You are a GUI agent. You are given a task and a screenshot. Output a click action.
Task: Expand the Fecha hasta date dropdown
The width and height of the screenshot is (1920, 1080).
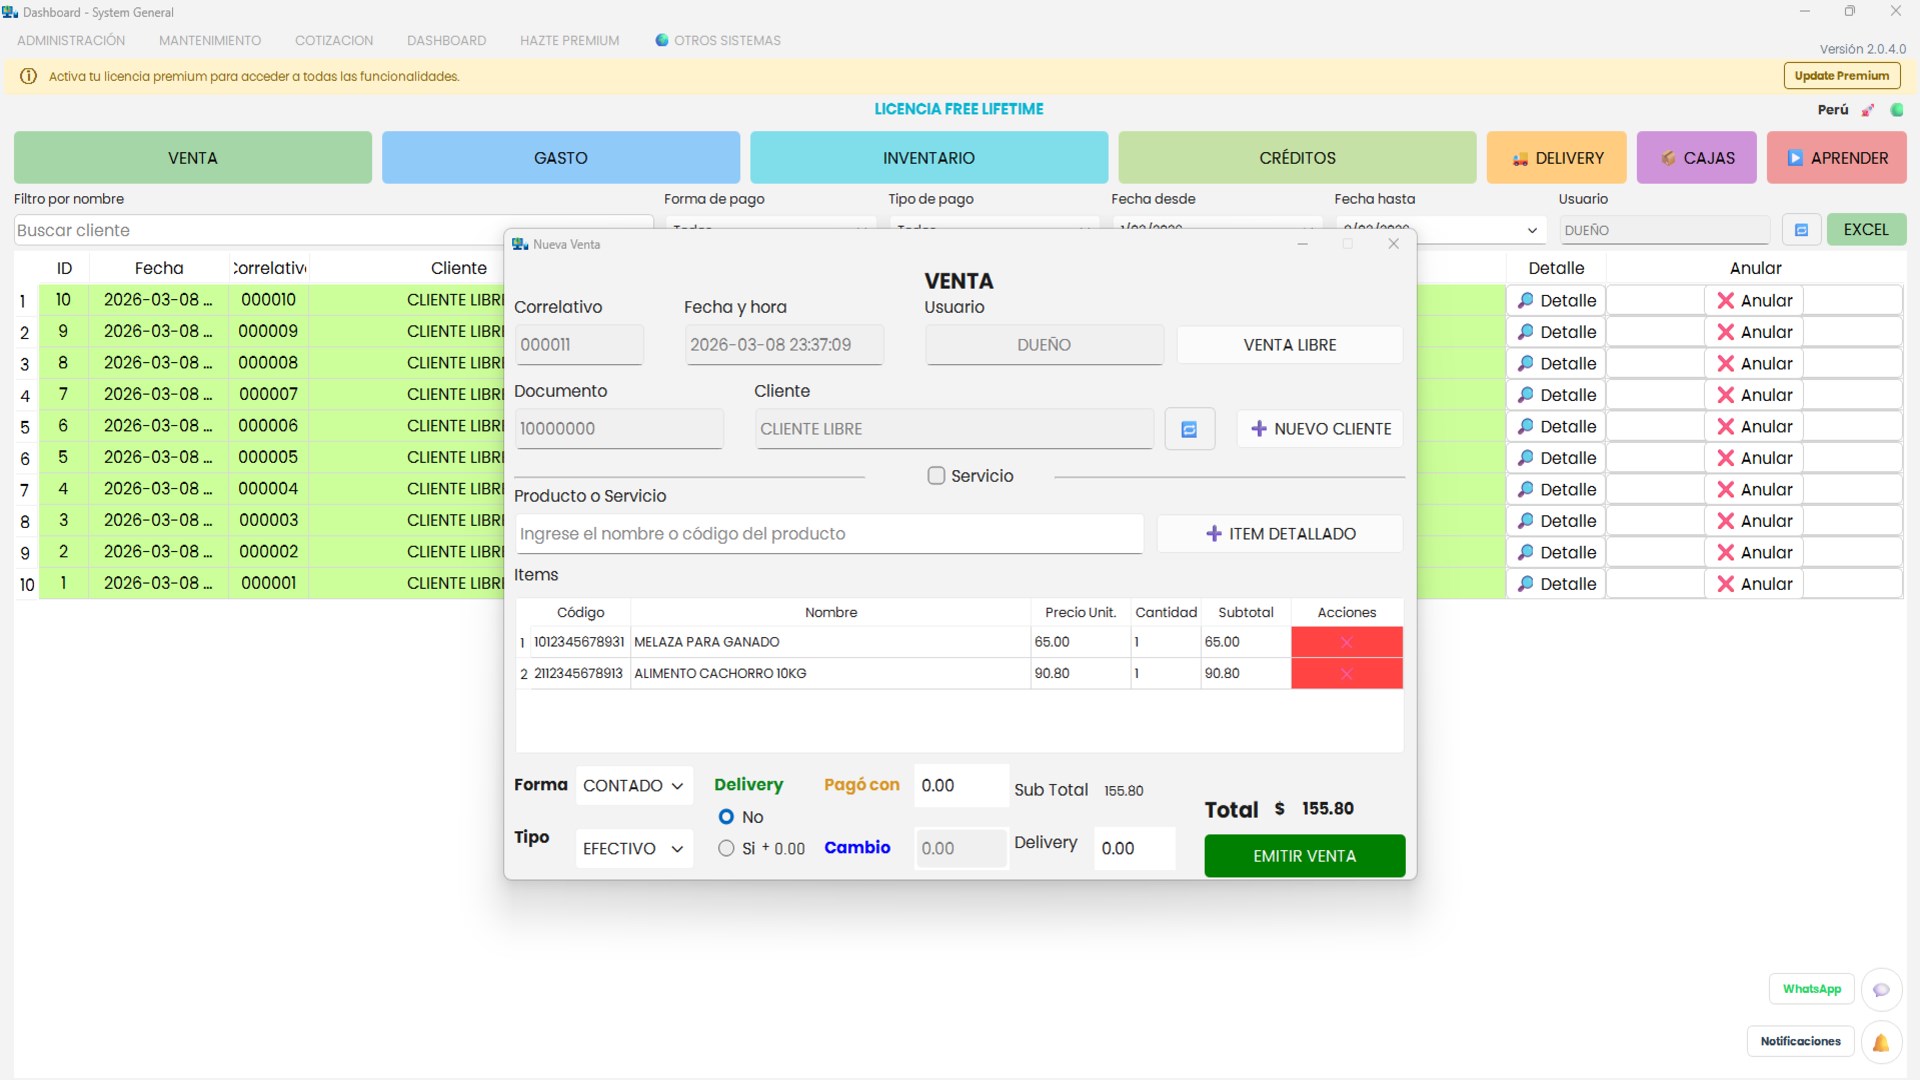pyautogui.click(x=1531, y=231)
